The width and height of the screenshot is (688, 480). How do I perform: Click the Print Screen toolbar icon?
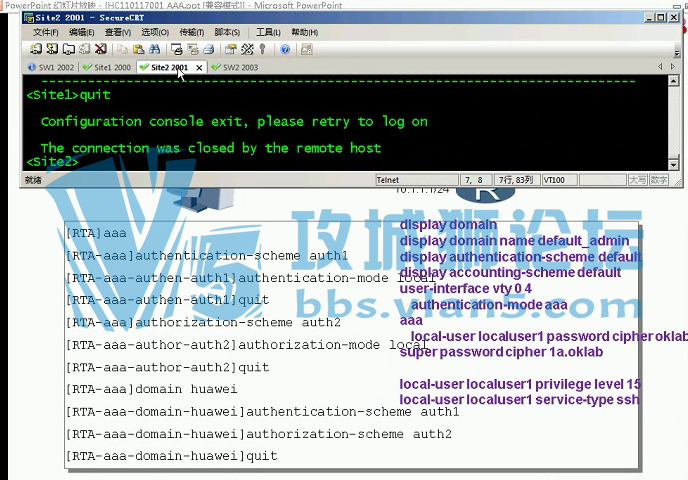(176, 49)
